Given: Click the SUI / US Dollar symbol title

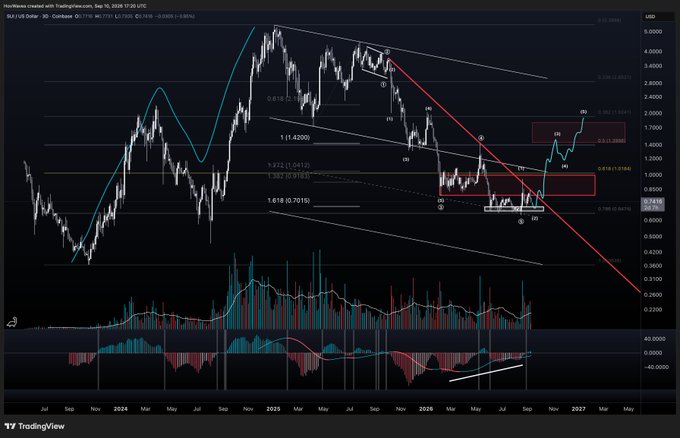Looking at the screenshot, I should (x=24, y=16).
